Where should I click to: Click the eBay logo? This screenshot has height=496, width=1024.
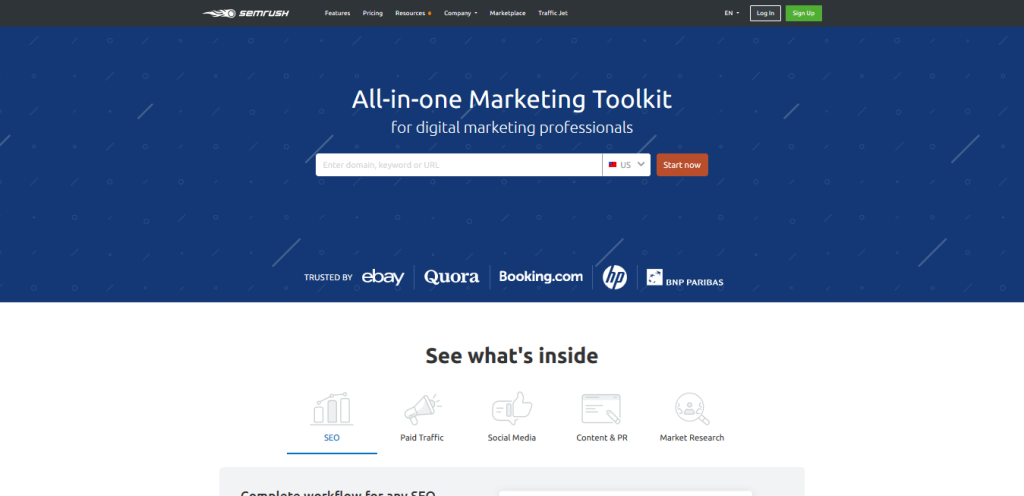(x=383, y=277)
